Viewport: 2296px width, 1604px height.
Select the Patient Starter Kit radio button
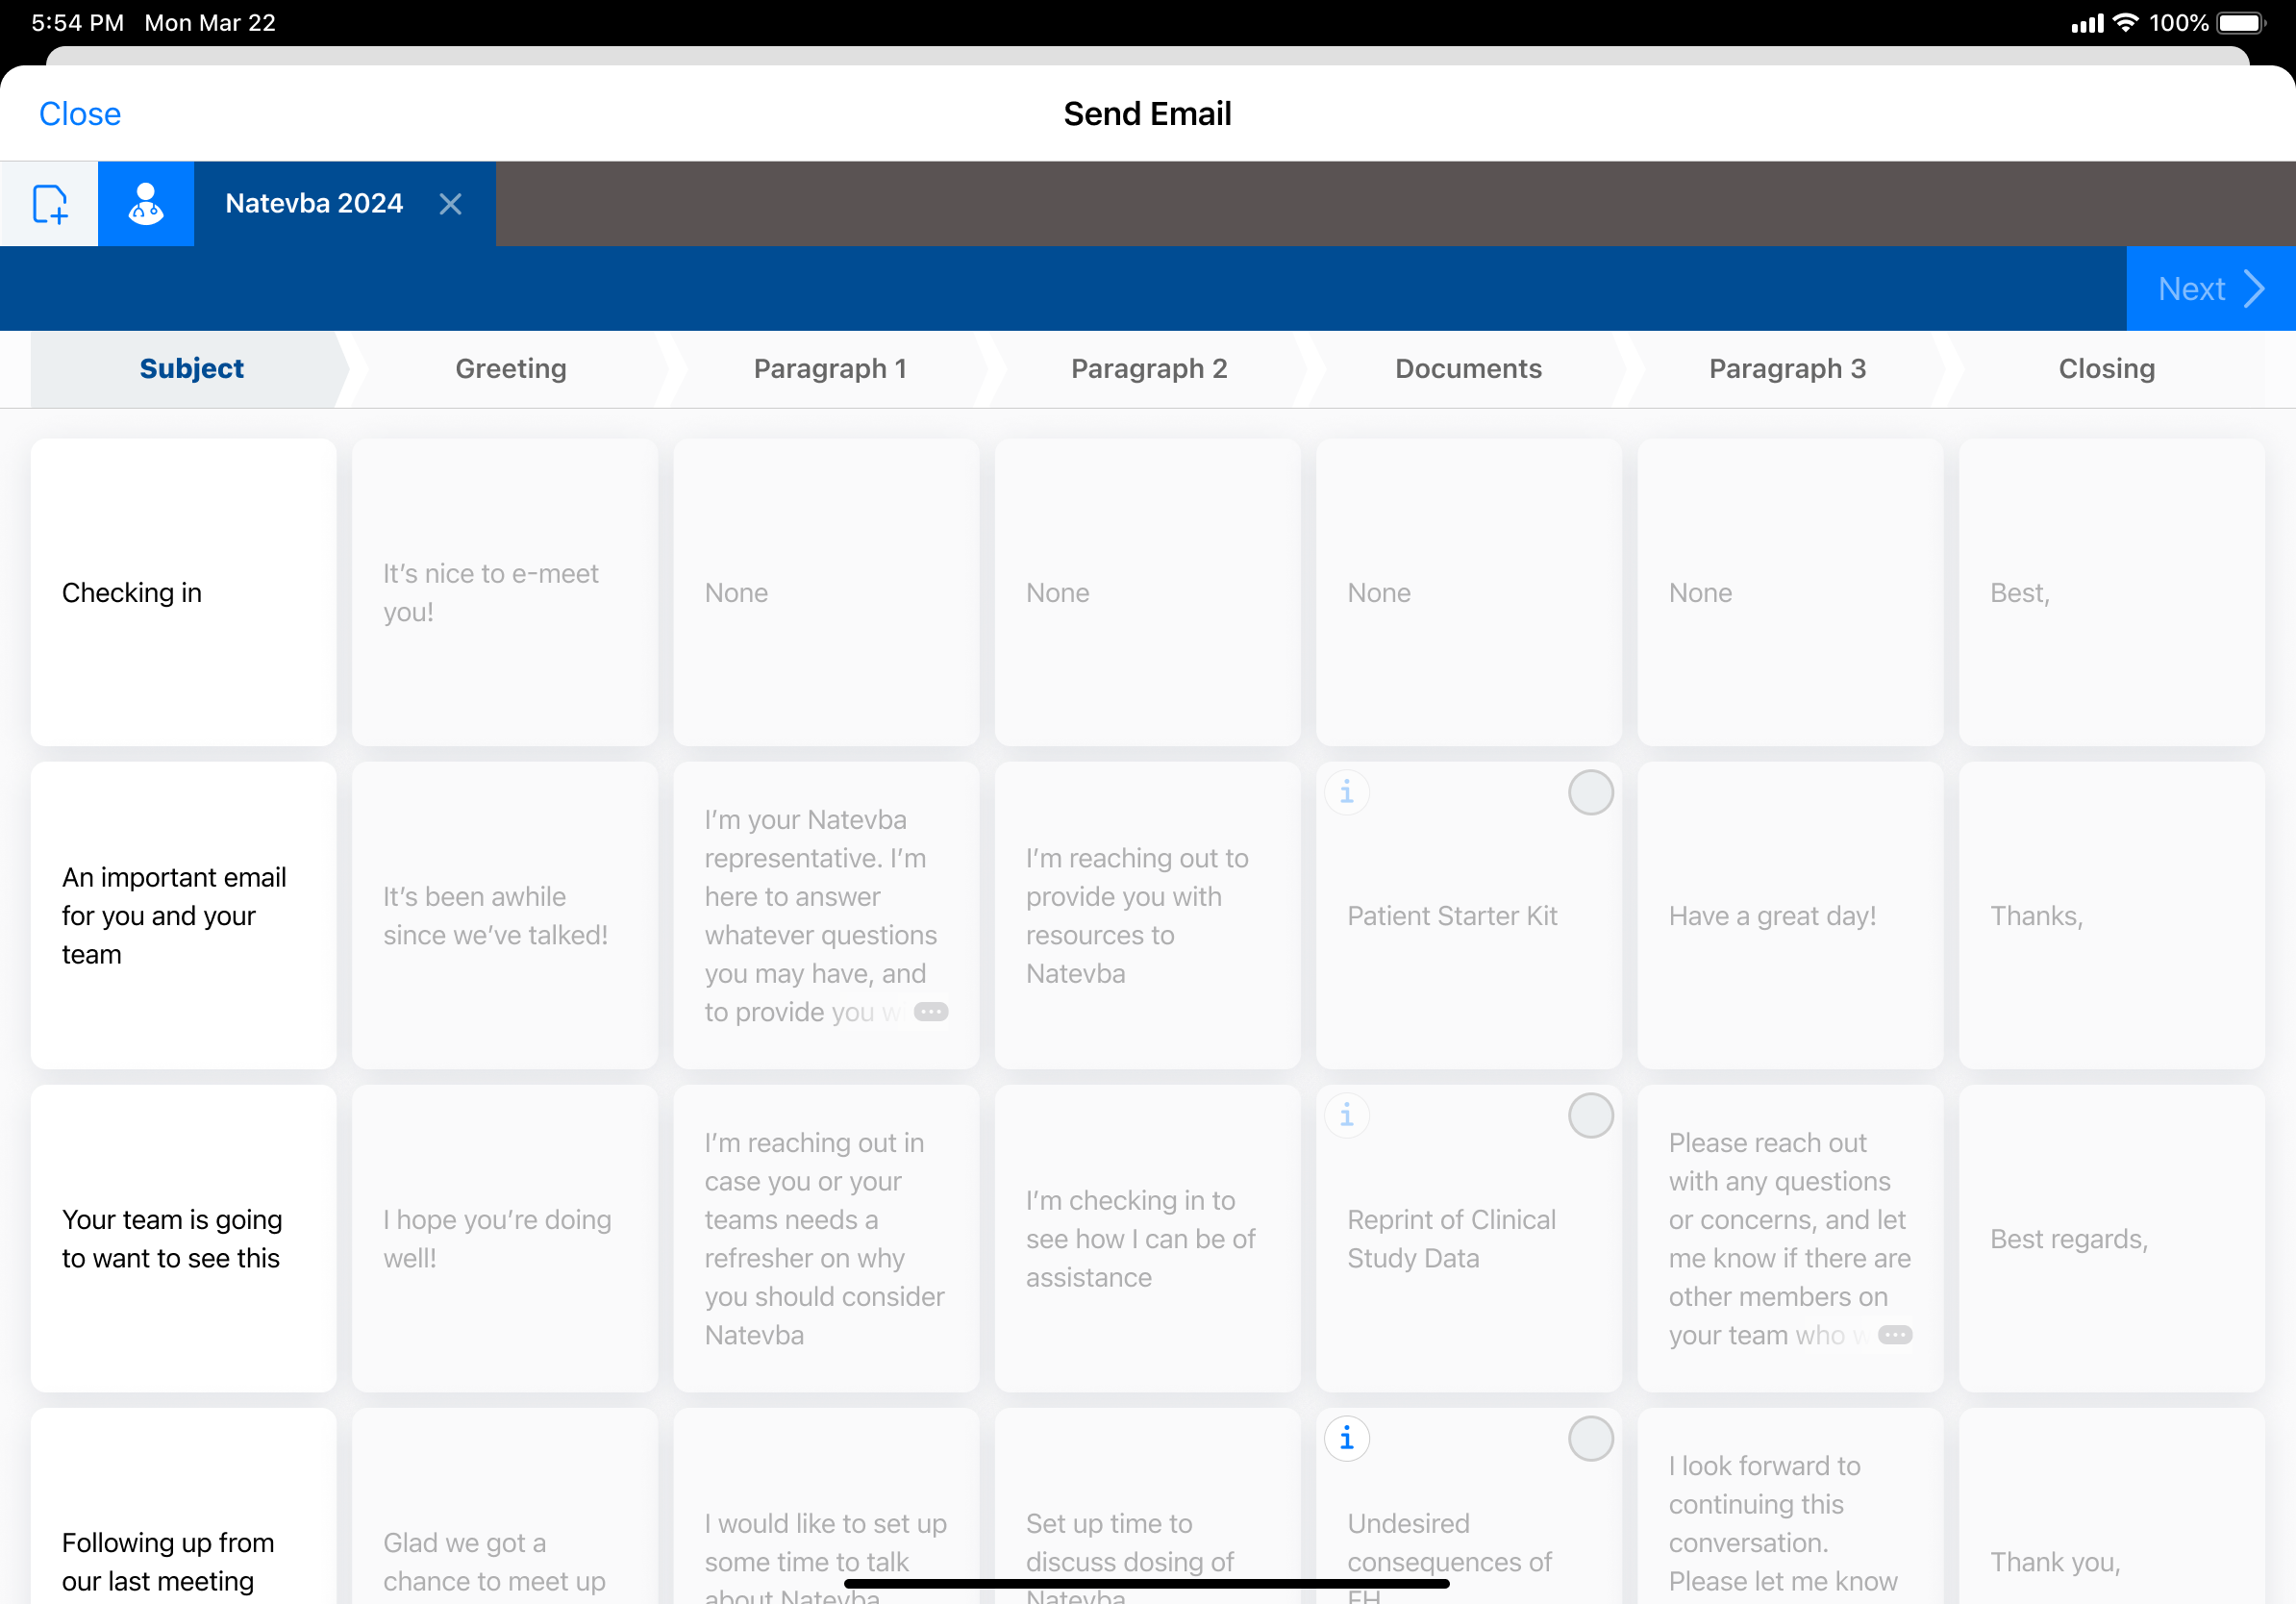[x=1590, y=793]
